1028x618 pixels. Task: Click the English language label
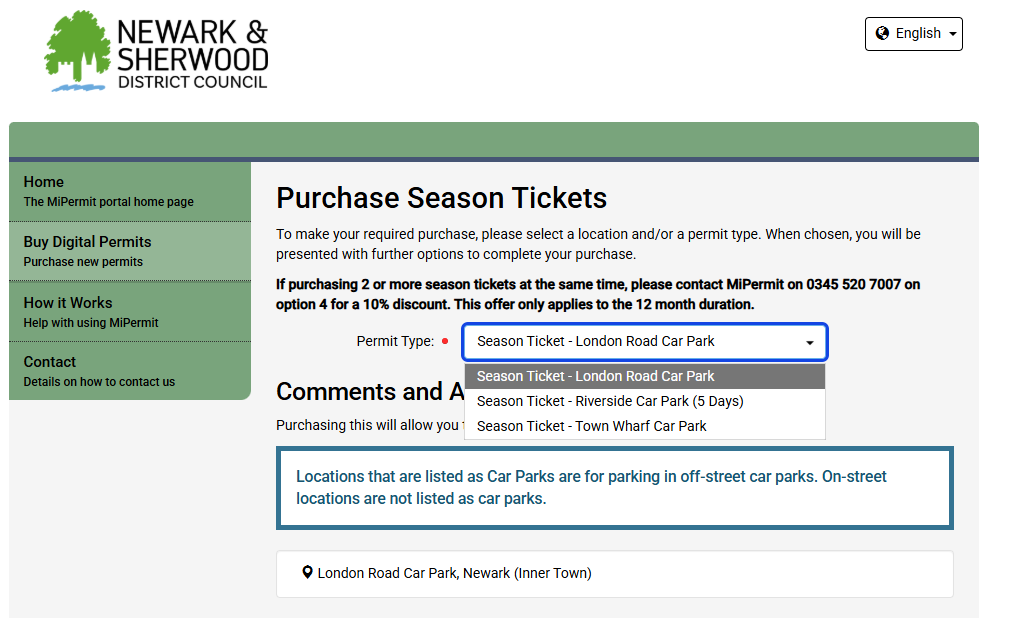tap(918, 33)
